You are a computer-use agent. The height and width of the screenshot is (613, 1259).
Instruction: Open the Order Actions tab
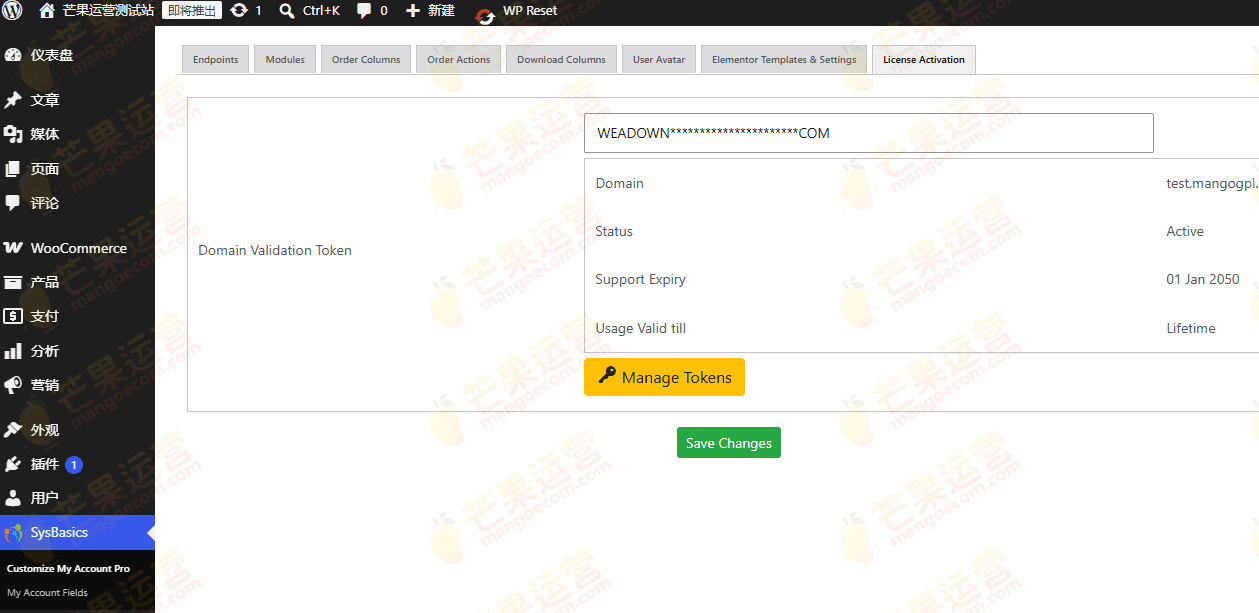[x=459, y=60]
